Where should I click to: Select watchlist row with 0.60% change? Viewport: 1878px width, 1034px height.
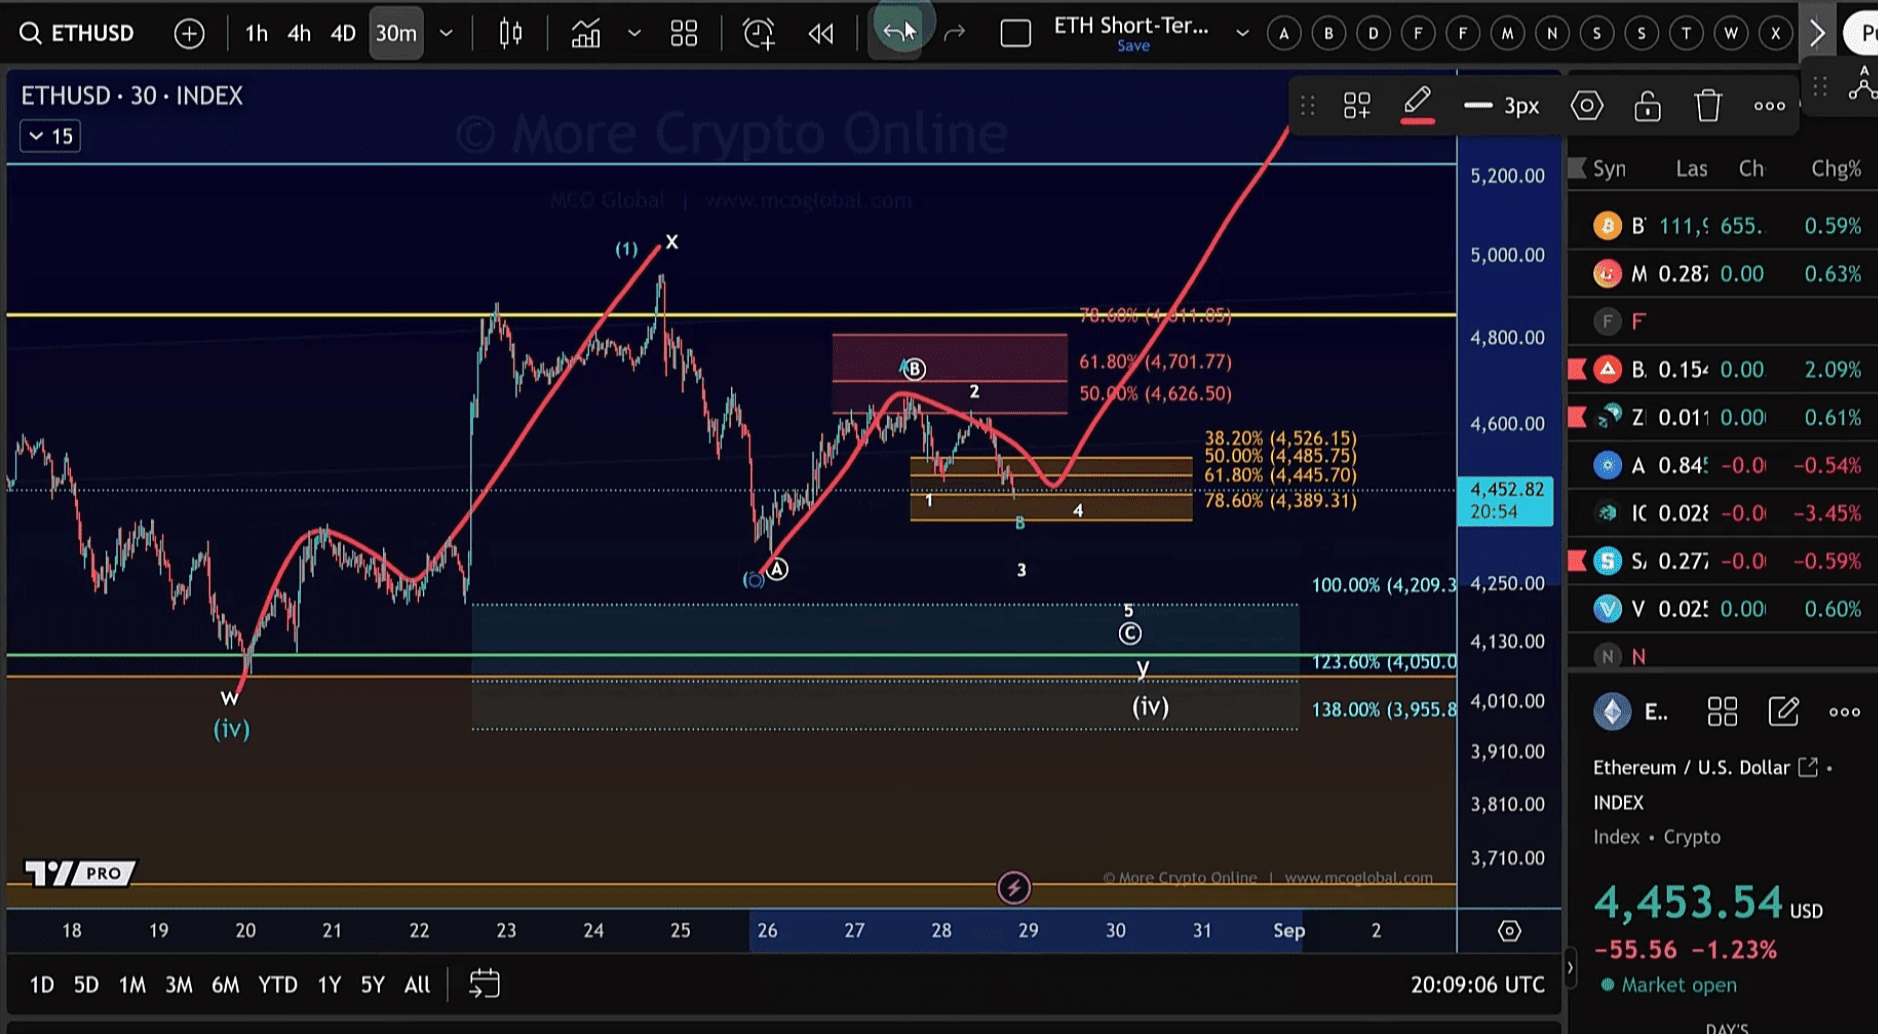click(1723, 609)
